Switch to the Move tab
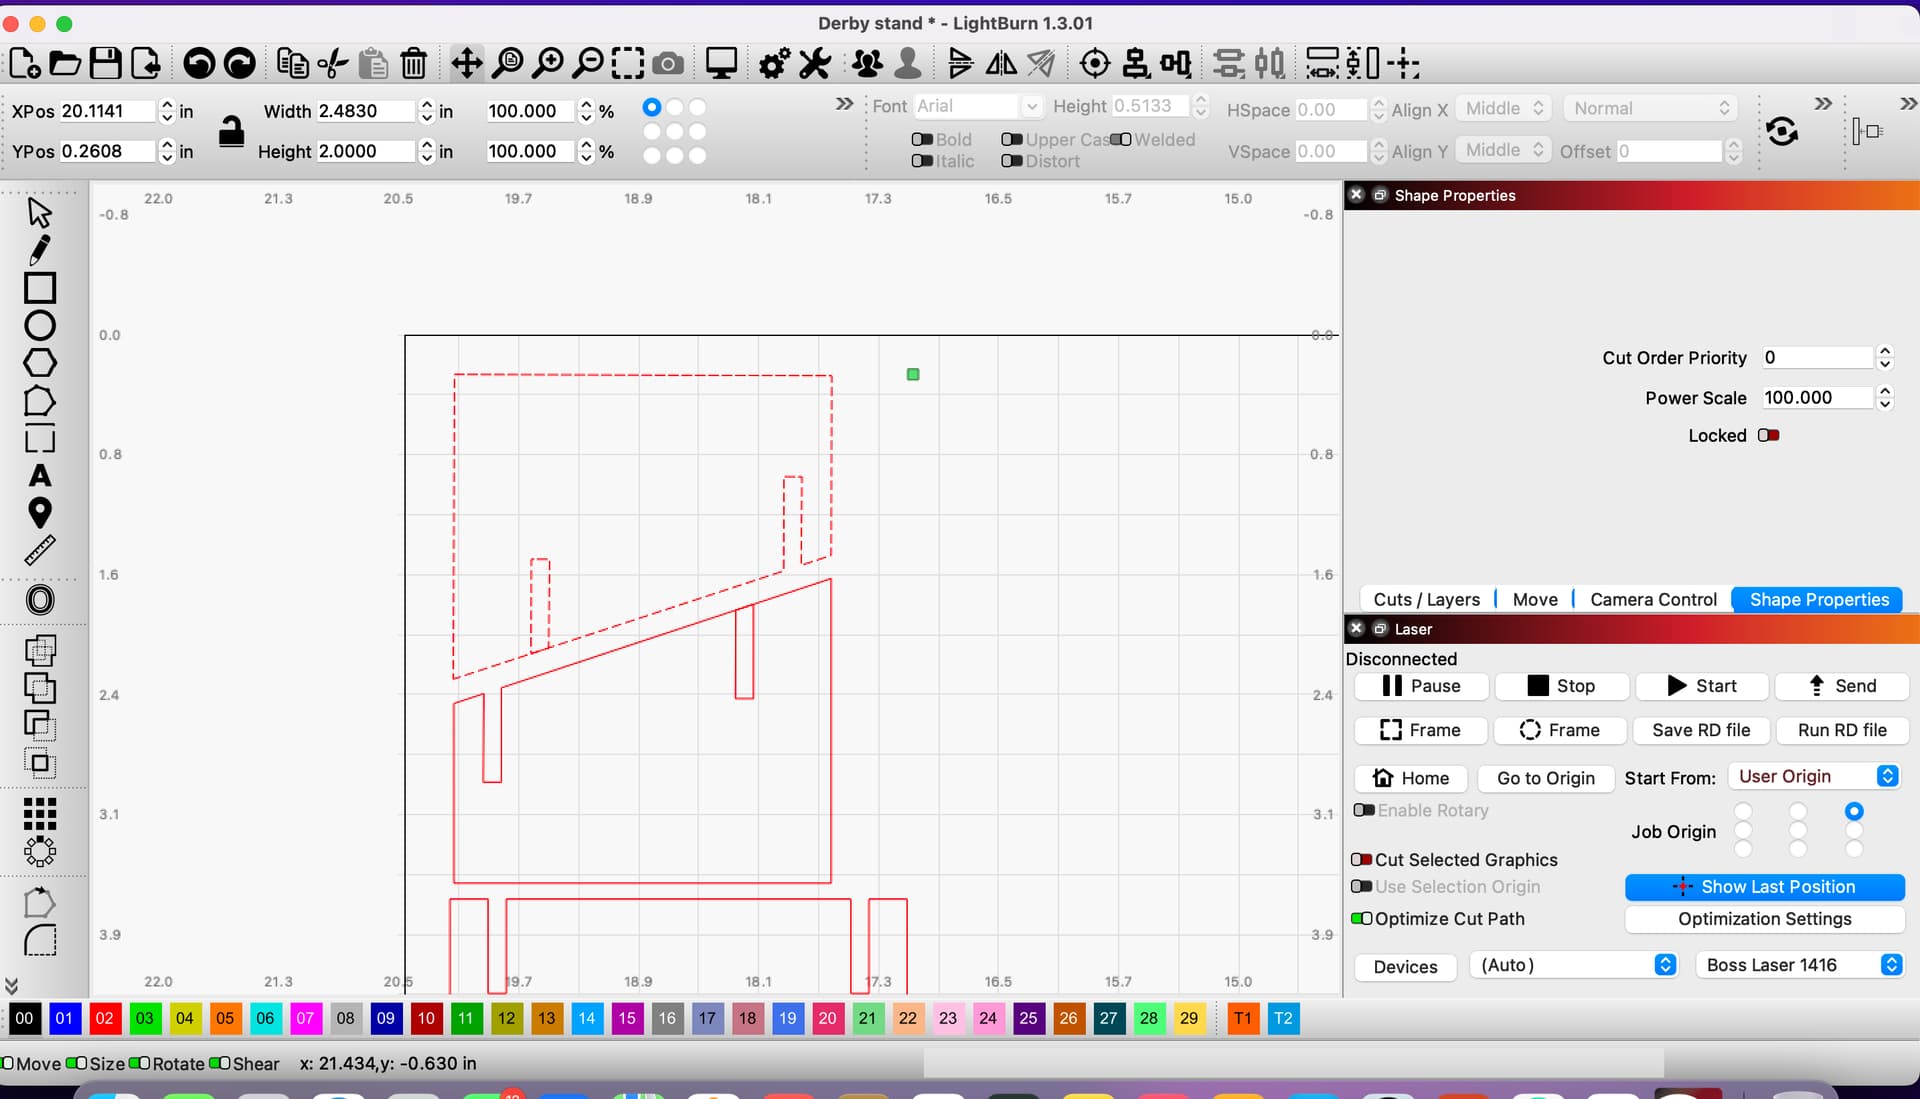Image resolution: width=1920 pixels, height=1099 pixels. click(1535, 599)
